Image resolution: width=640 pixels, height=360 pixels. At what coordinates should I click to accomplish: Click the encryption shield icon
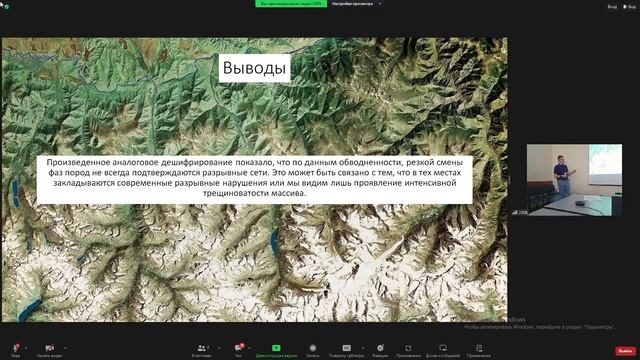click(x=7, y=7)
